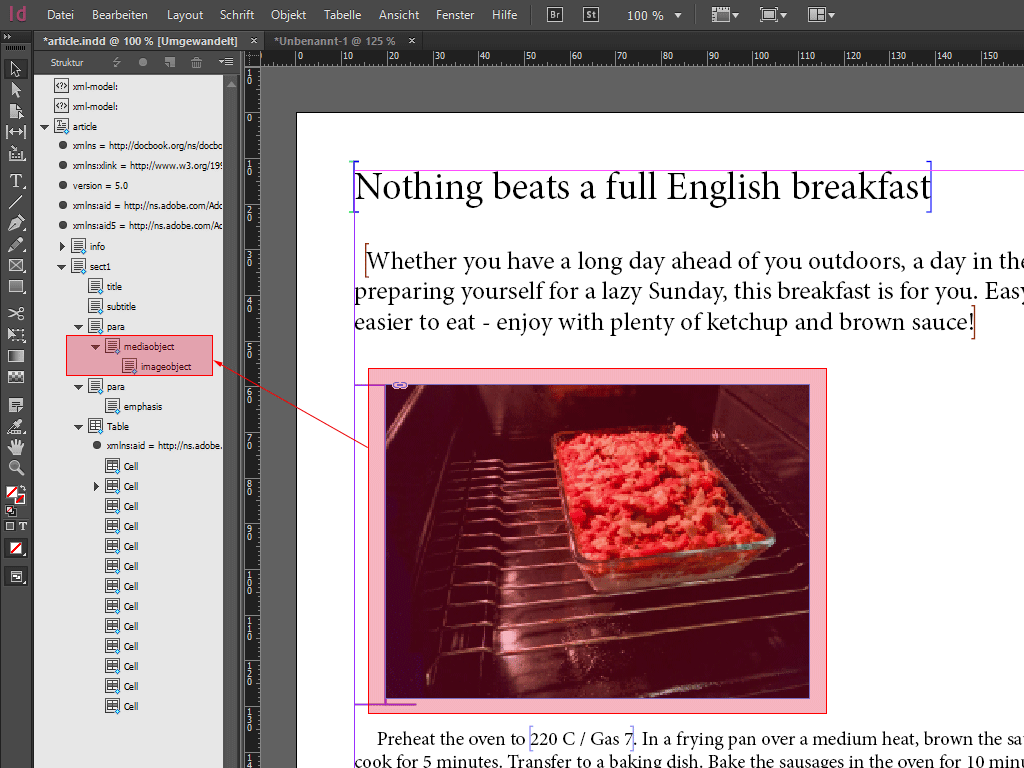The height and width of the screenshot is (768, 1024).
Task: Select the Hand tool
Action: point(16,447)
